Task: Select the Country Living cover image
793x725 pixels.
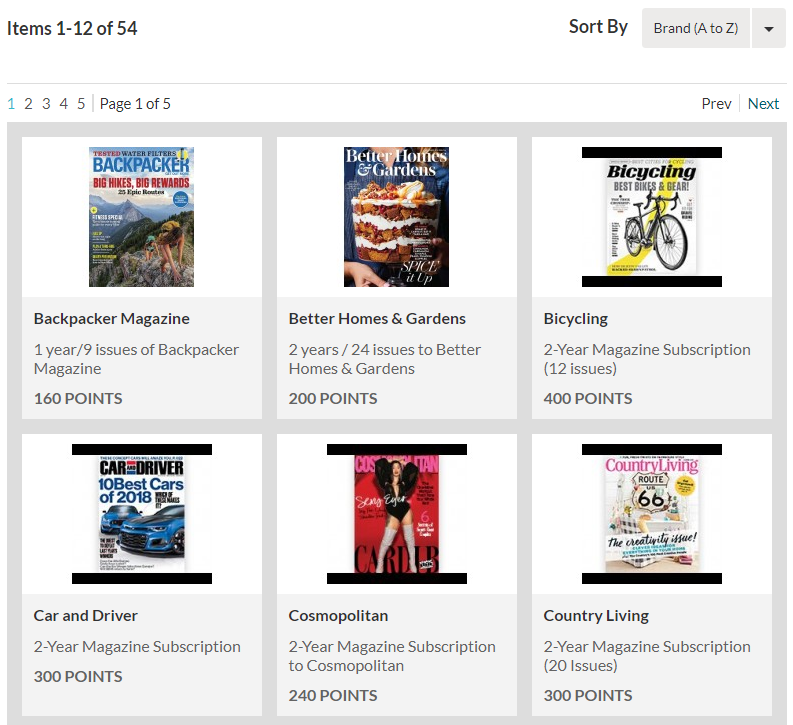Action: pos(652,514)
